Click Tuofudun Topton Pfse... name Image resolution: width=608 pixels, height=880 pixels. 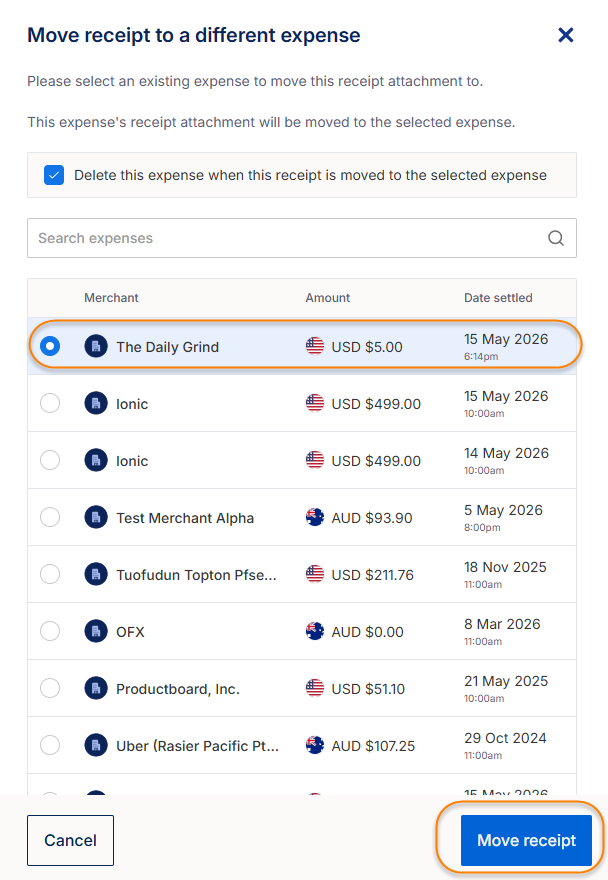196,575
